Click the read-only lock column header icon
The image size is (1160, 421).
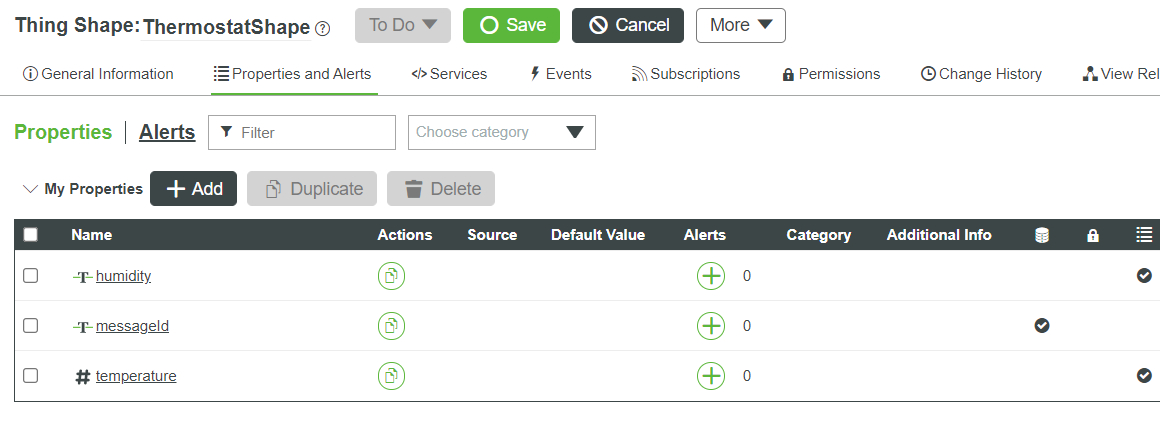click(1093, 235)
